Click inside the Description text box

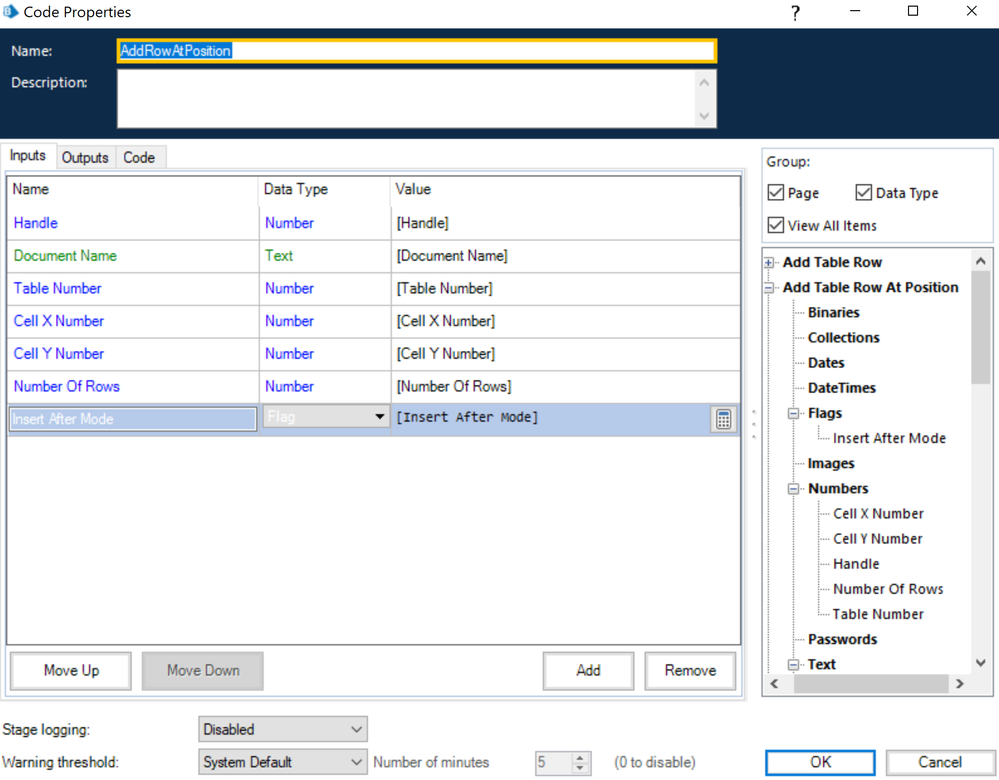coord(405,99)
